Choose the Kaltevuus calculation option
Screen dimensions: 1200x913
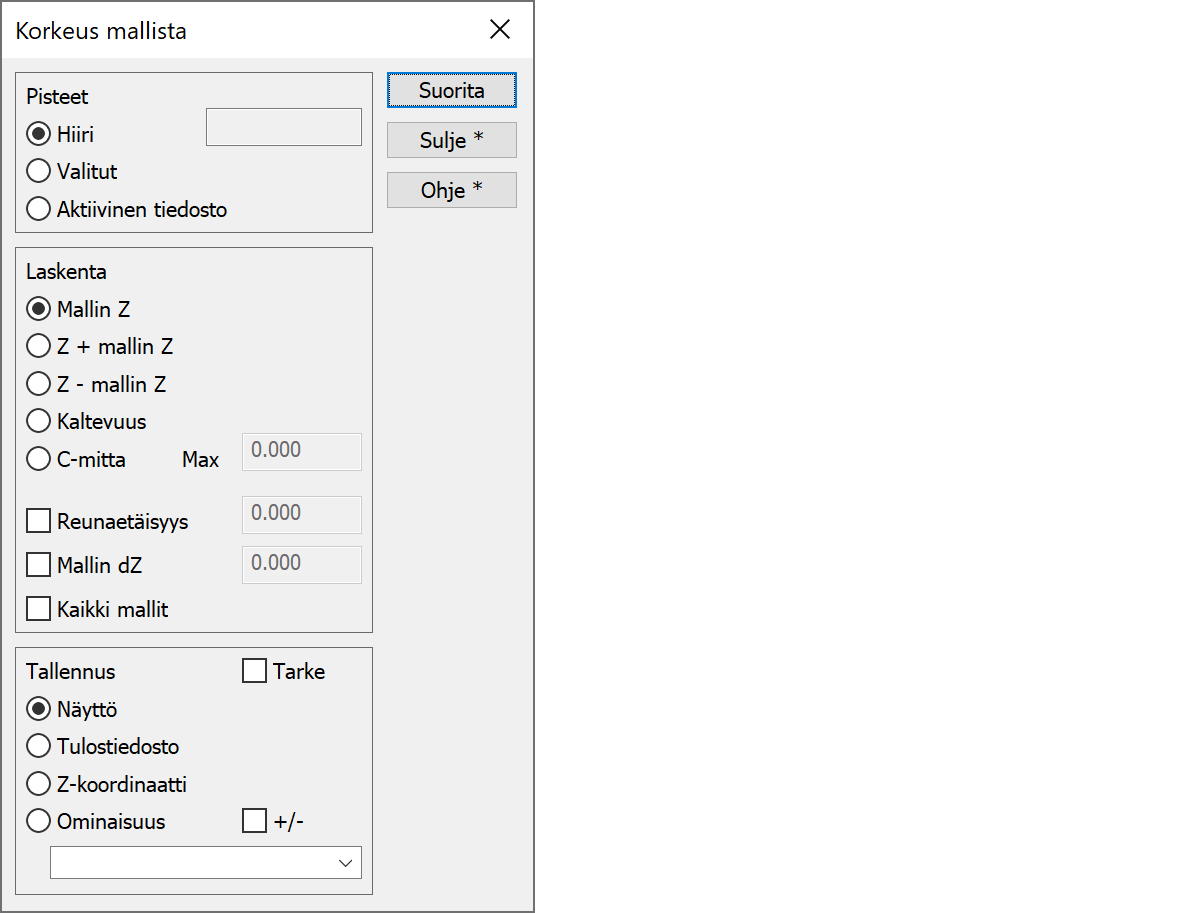pyautogui.click(x=39, y=421)
